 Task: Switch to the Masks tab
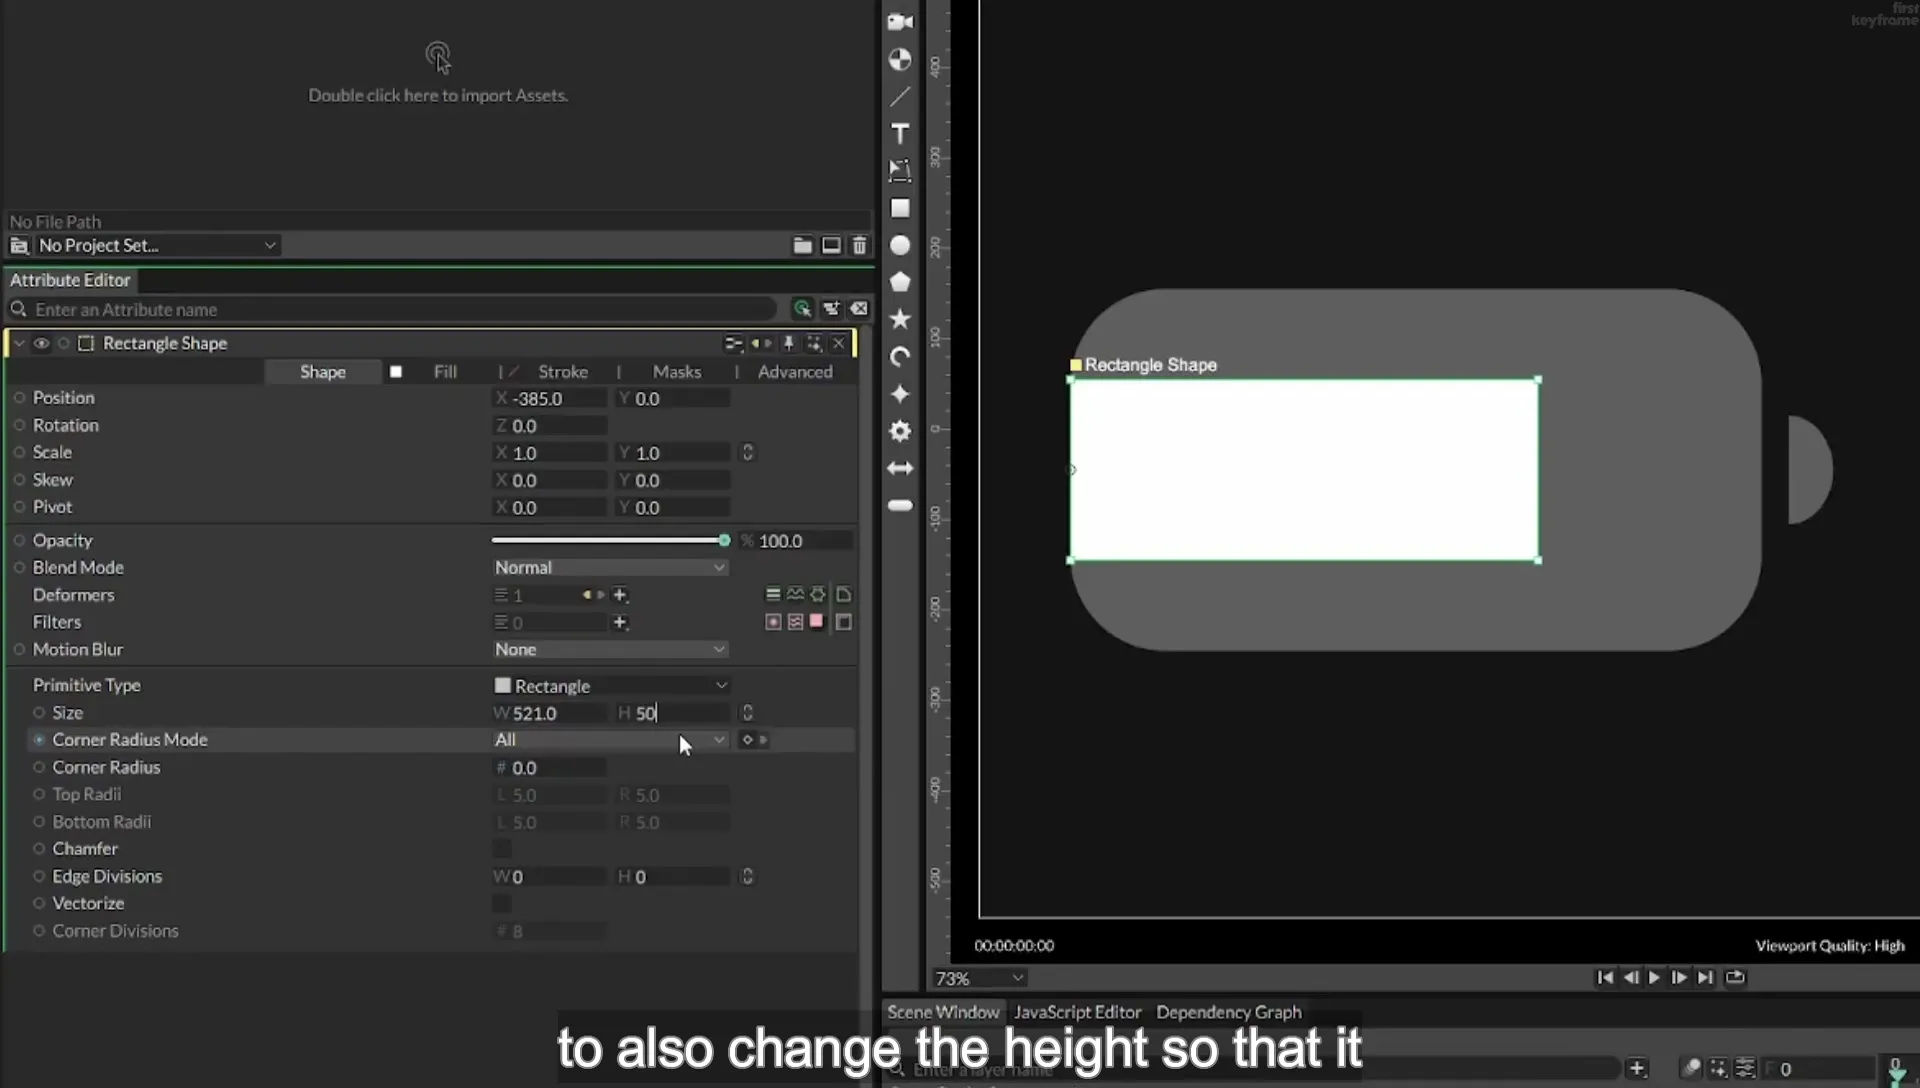677,371
